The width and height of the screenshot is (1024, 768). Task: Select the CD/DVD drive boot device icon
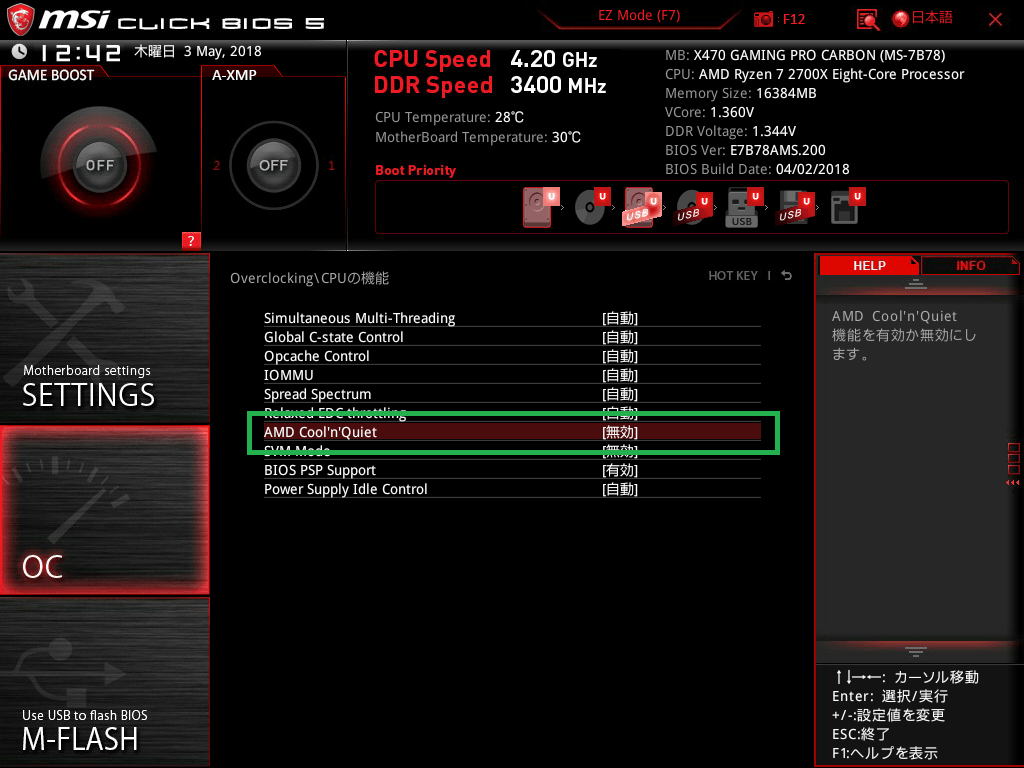point(592,208)
